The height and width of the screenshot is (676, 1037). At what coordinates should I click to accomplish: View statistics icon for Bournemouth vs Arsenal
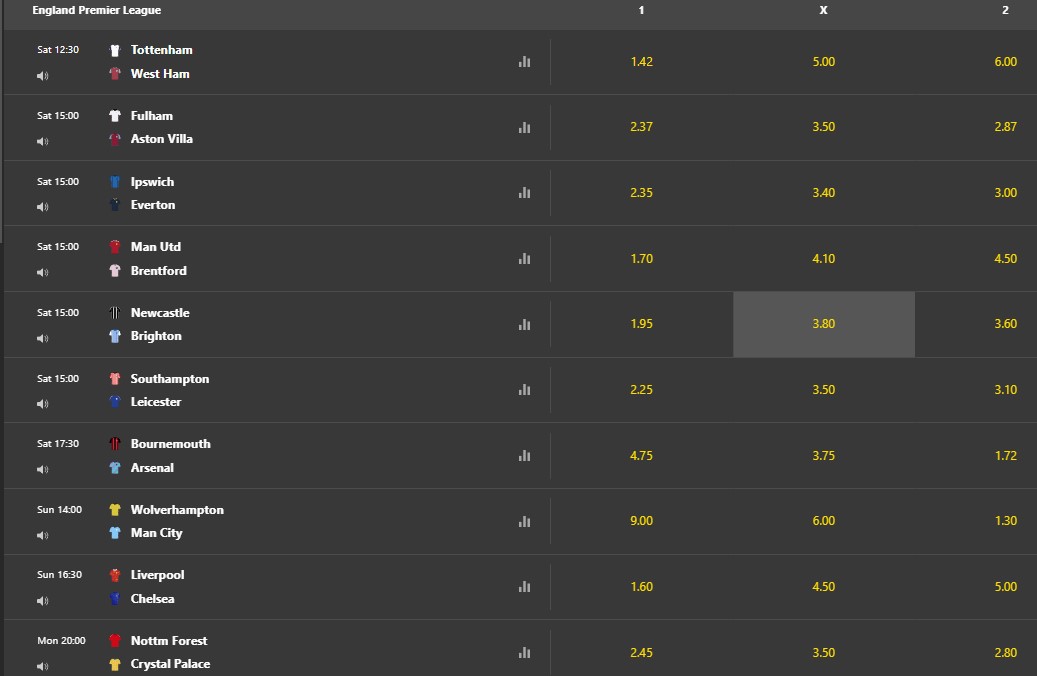(x=524, y=456)
